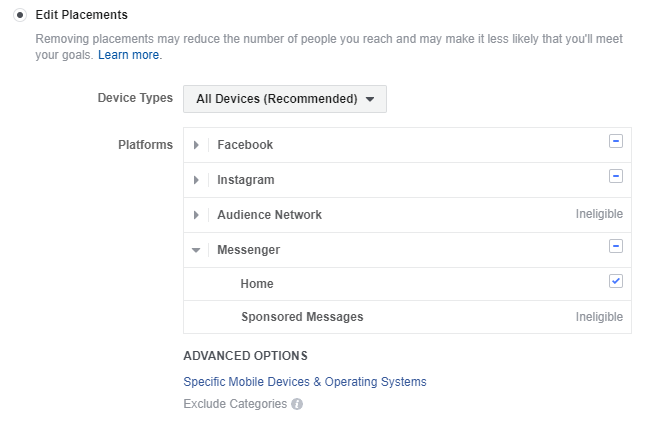Click the Instagram platform label

tap(246, 180)
